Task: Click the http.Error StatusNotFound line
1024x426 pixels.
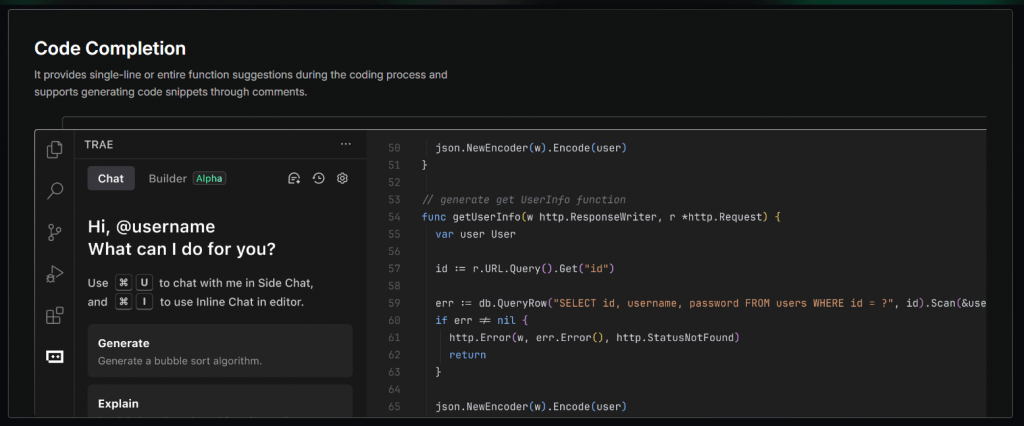Action: click(594, 338)
